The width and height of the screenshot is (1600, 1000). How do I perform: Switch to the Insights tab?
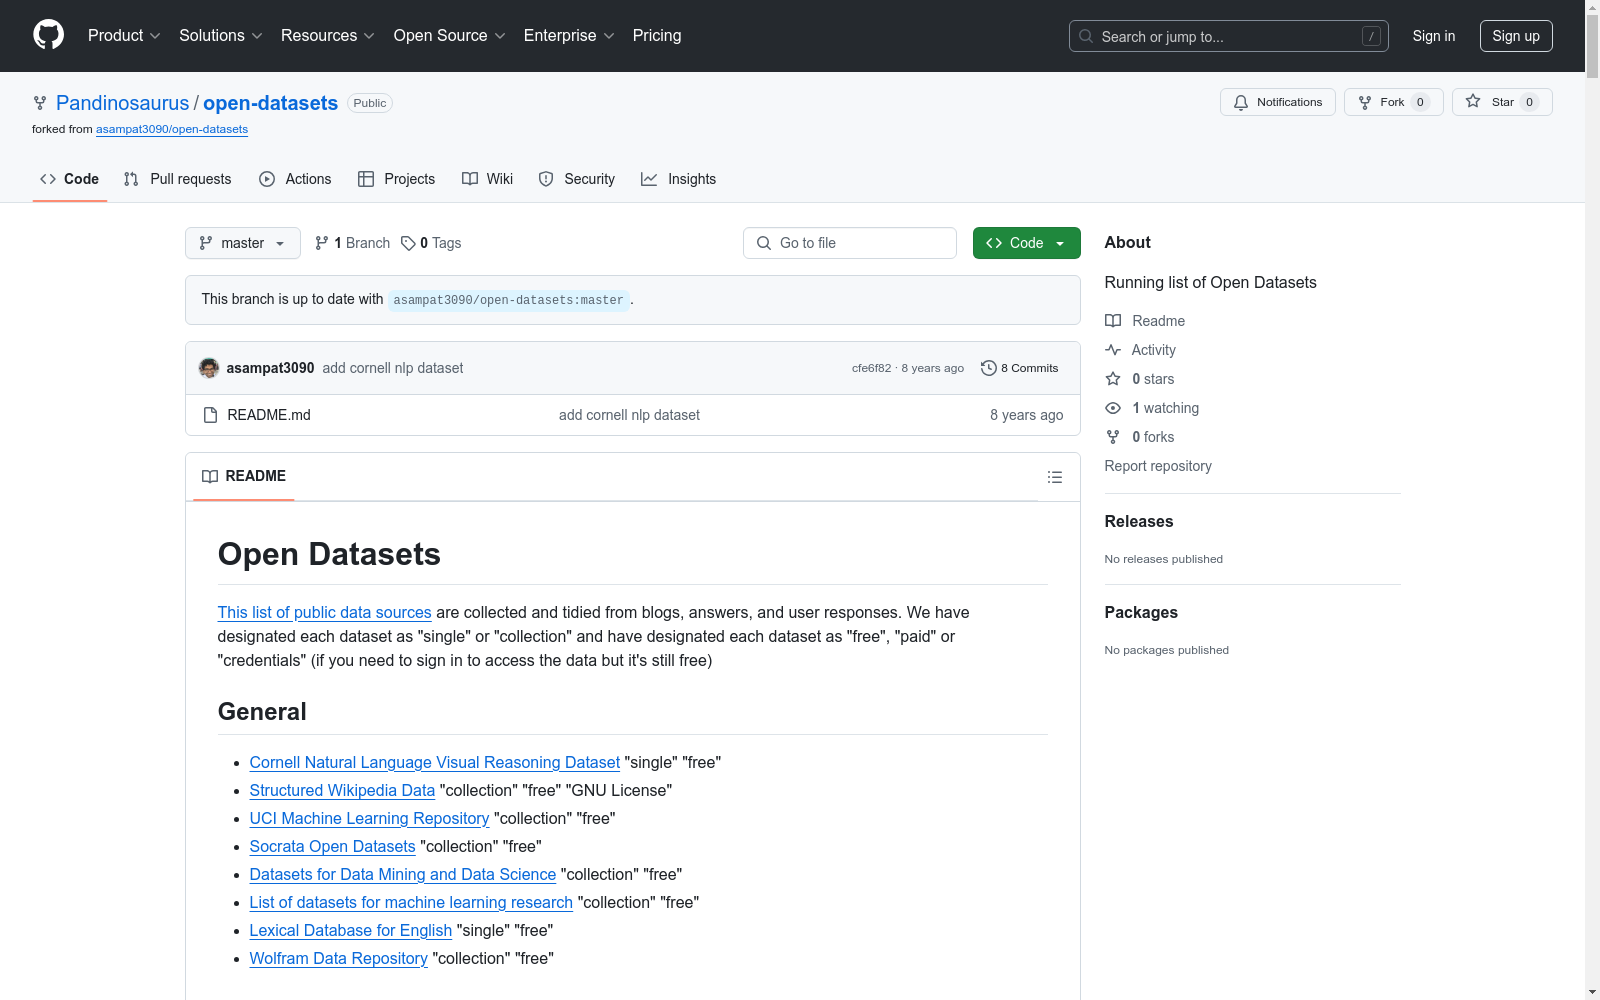click(679, 179)
